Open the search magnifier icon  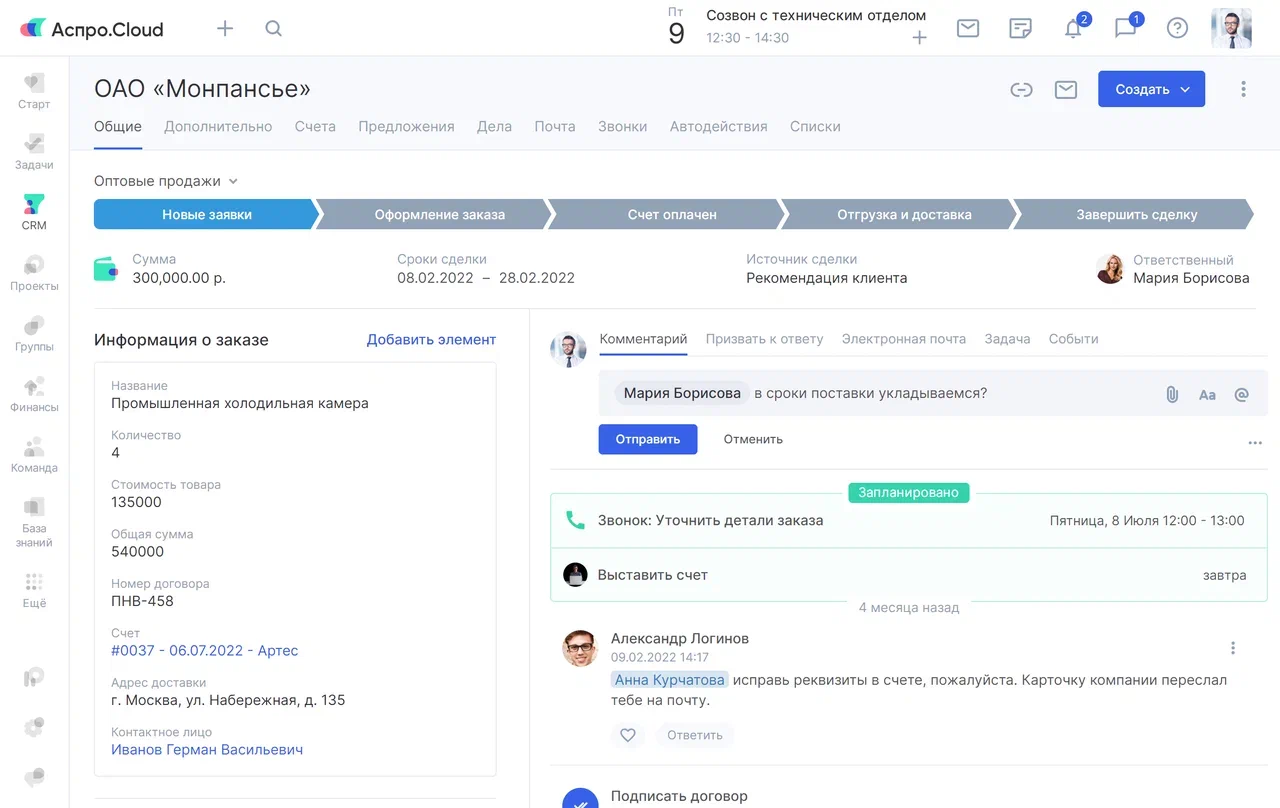273,29
